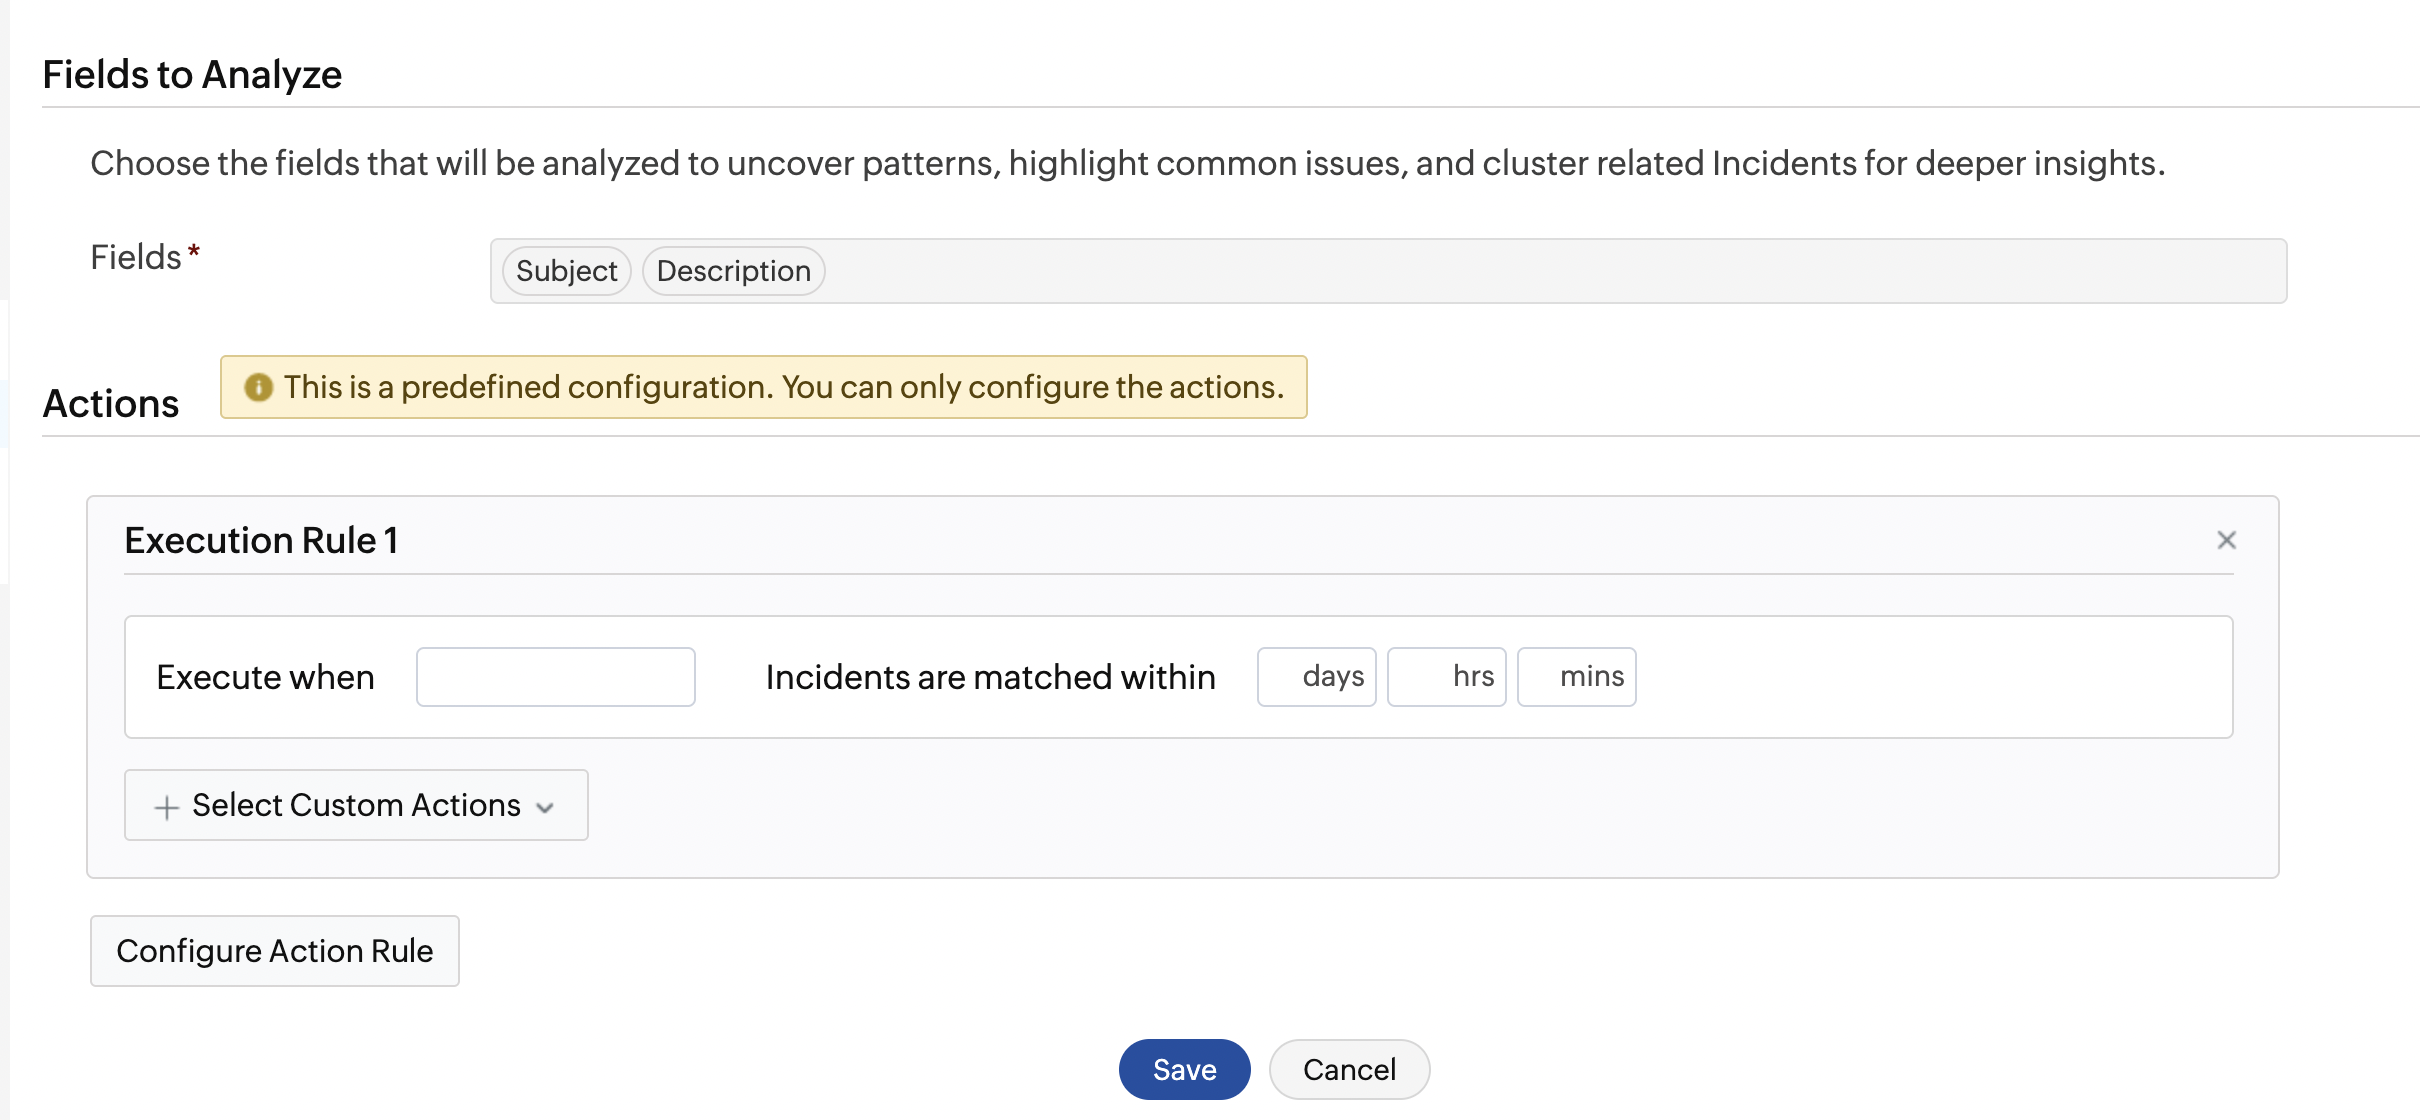Click the Actions section heading
This screenshot has width=2420, height=1120.
[x=111, y=403]
